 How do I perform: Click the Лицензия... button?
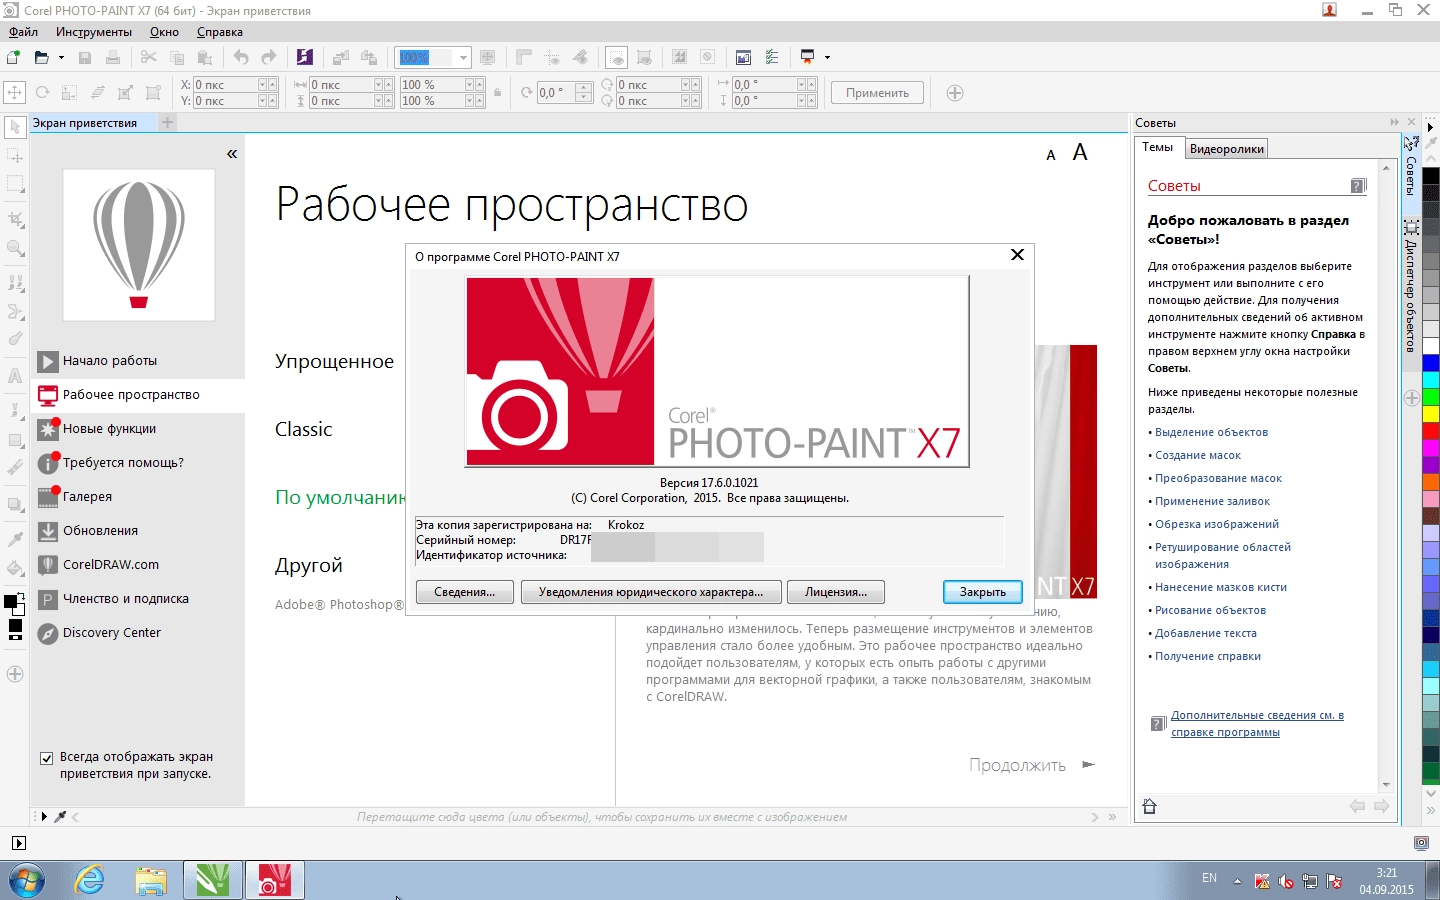point(836,592)
